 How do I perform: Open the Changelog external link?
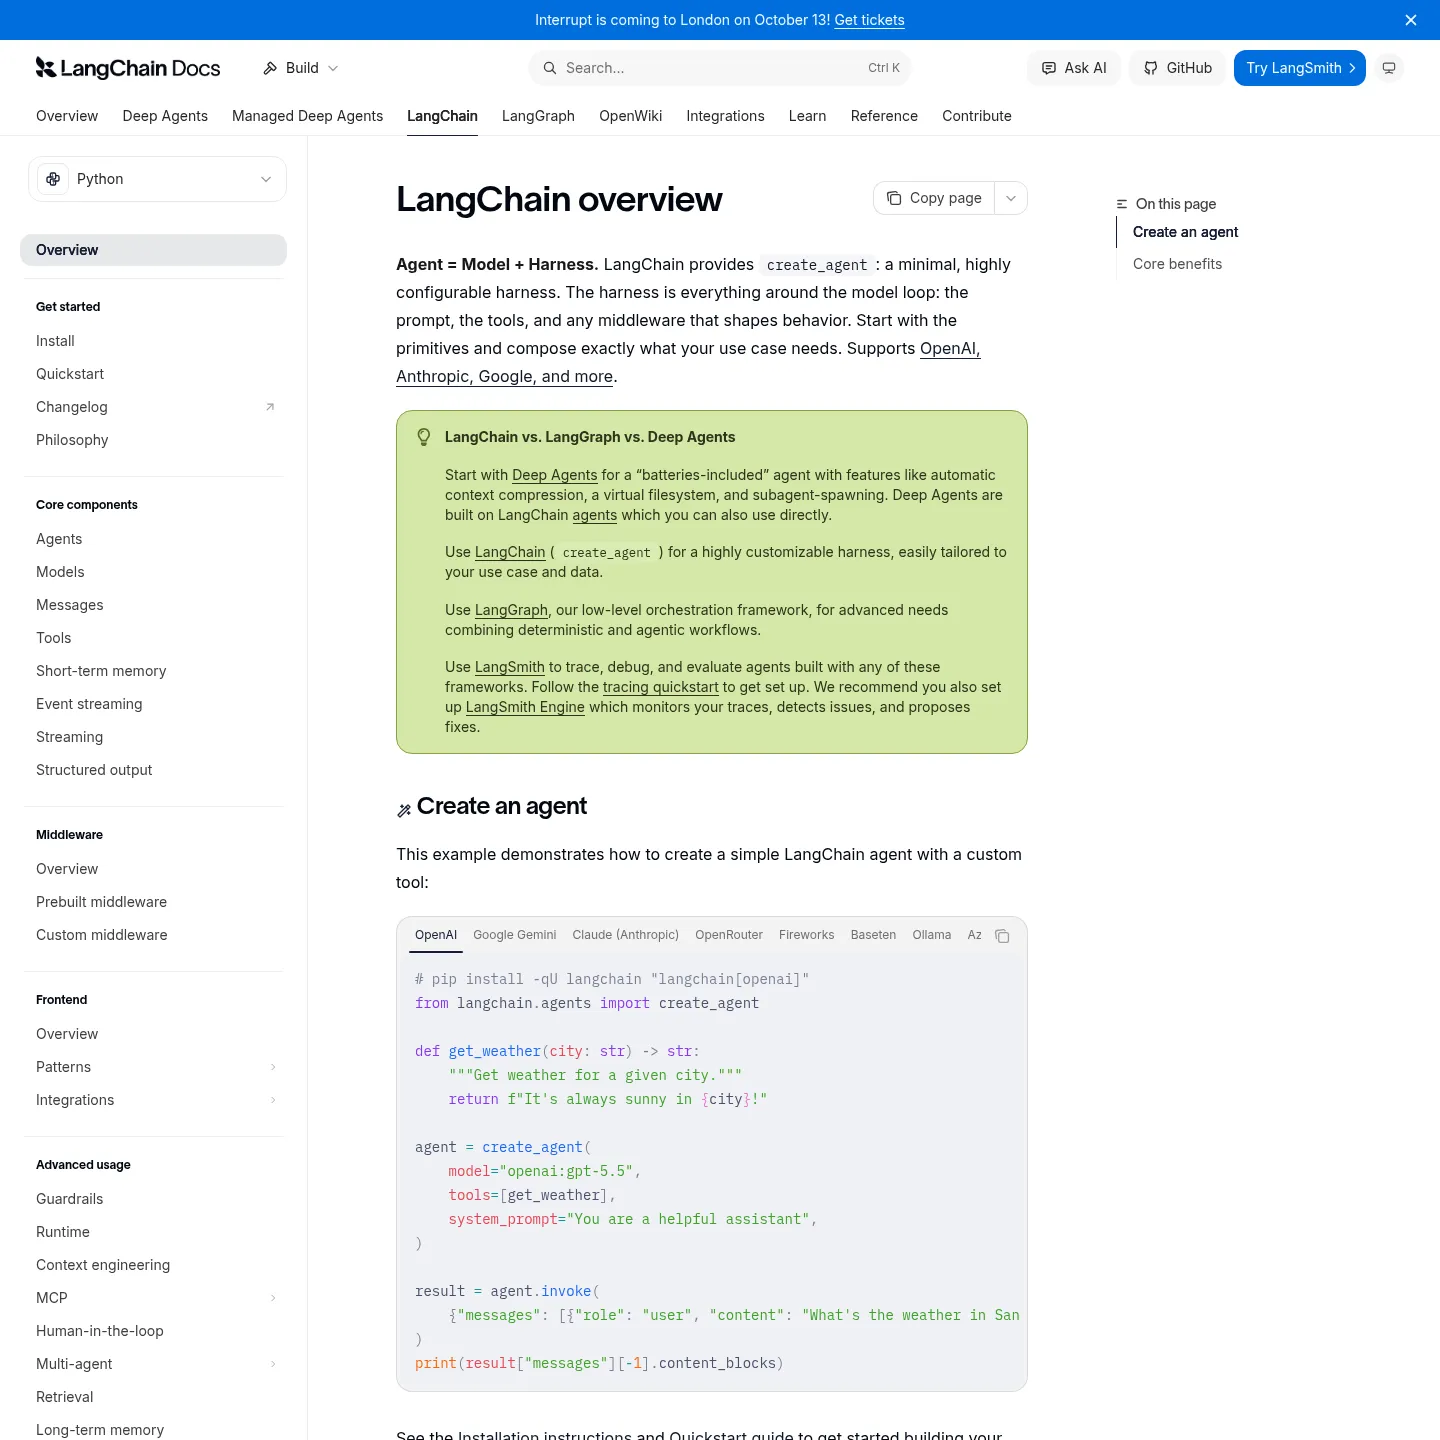155,407
